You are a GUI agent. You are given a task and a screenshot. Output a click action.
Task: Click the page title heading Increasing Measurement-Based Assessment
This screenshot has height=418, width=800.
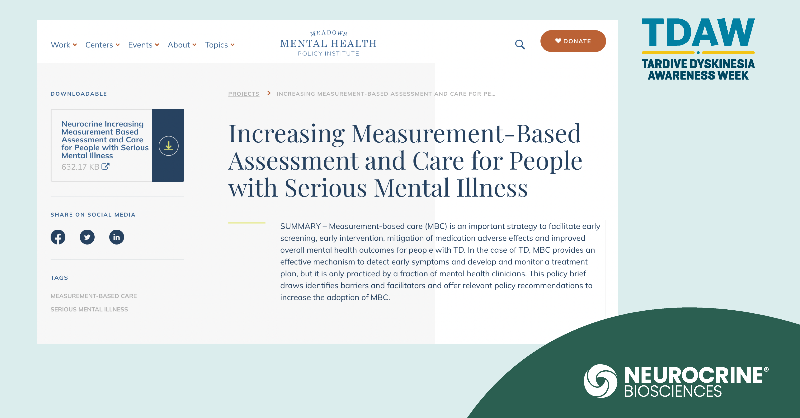point(405,160)
